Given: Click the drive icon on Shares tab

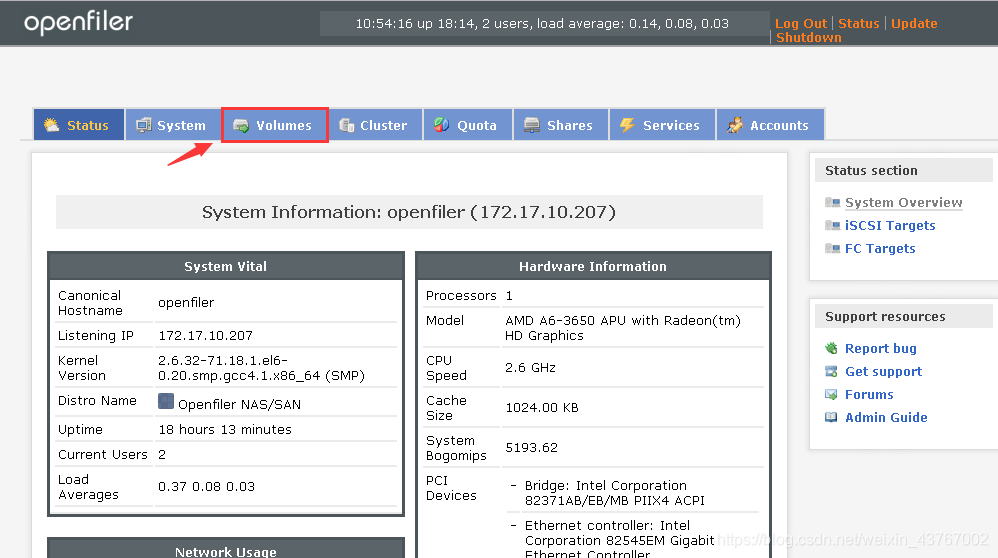Looking at the screenshot, I should [x=532, y=125].
